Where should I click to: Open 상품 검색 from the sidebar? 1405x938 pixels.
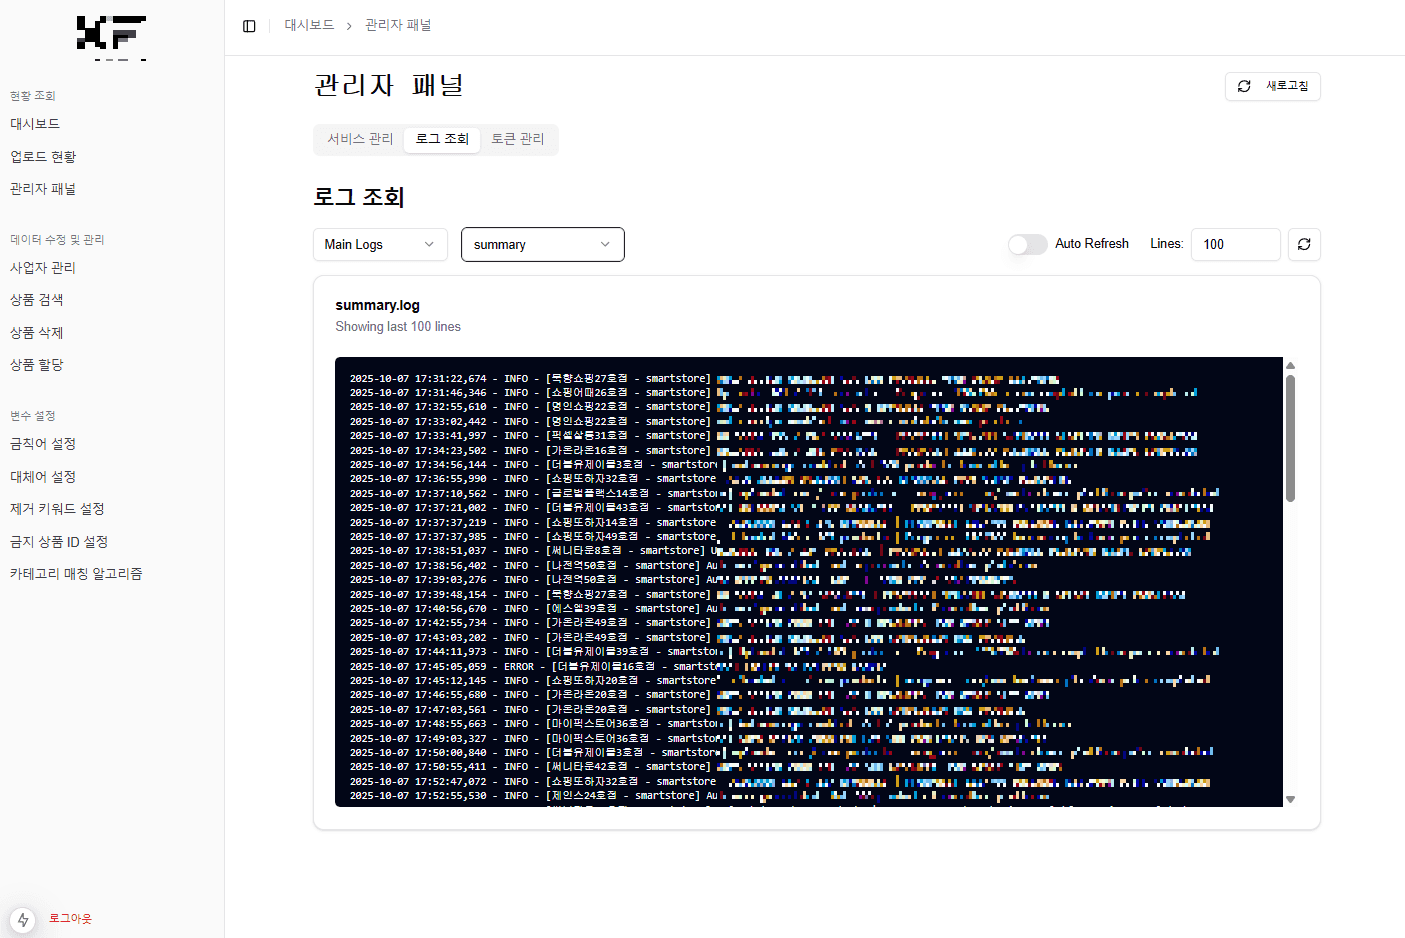[37, 299]
